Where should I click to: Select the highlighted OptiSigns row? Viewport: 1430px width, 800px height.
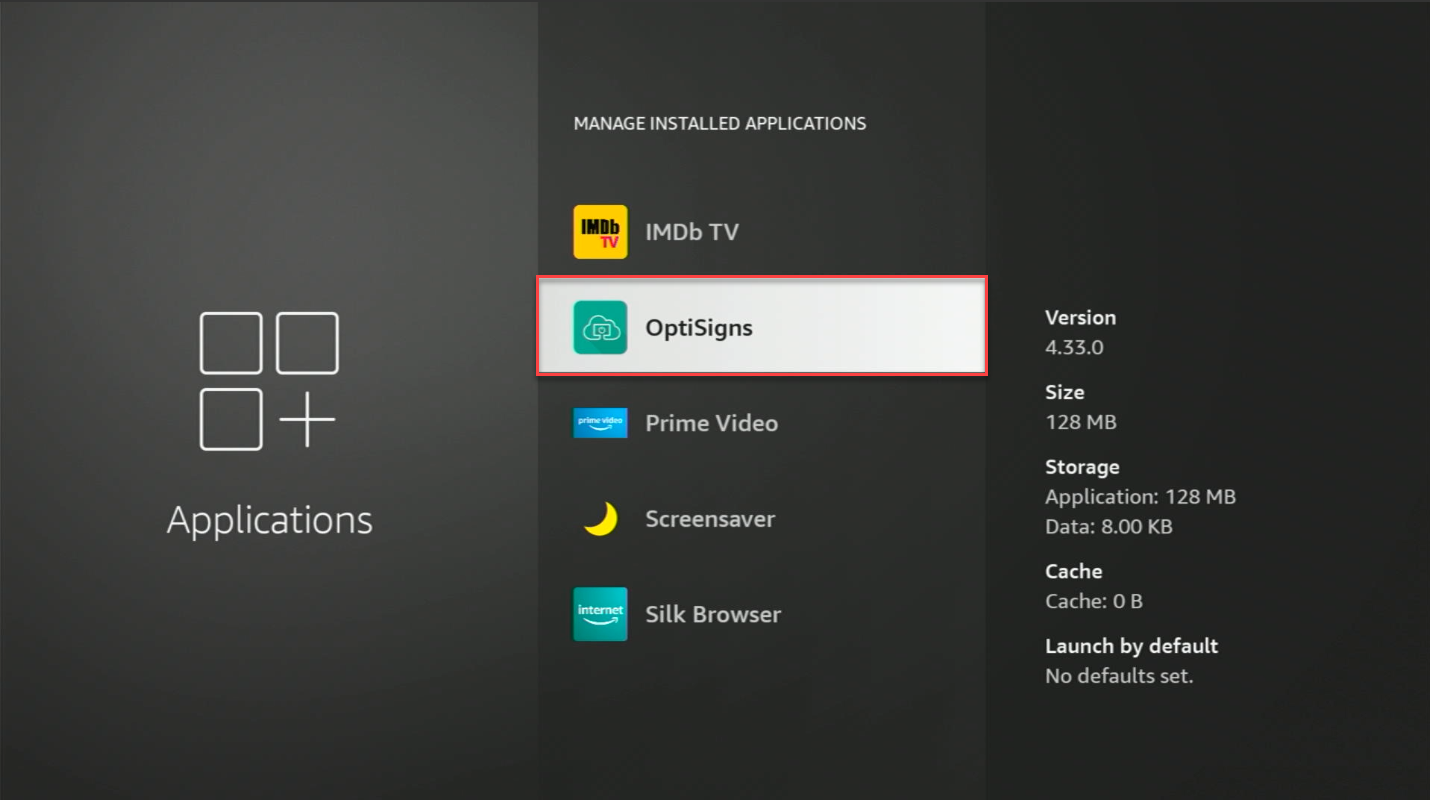761,326
